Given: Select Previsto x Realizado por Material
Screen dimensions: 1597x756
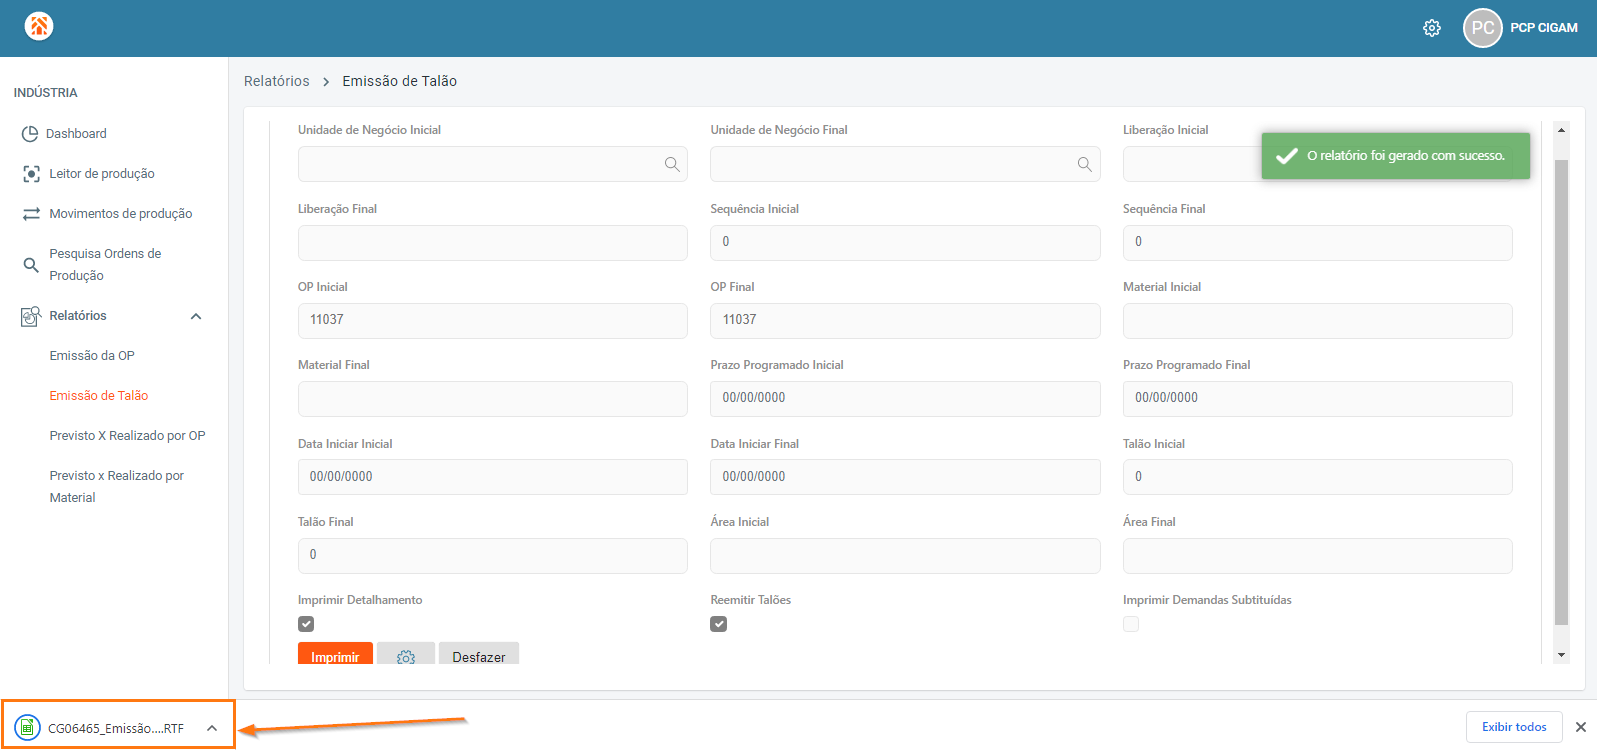Looking at the screenshot, I should [117, 487].
